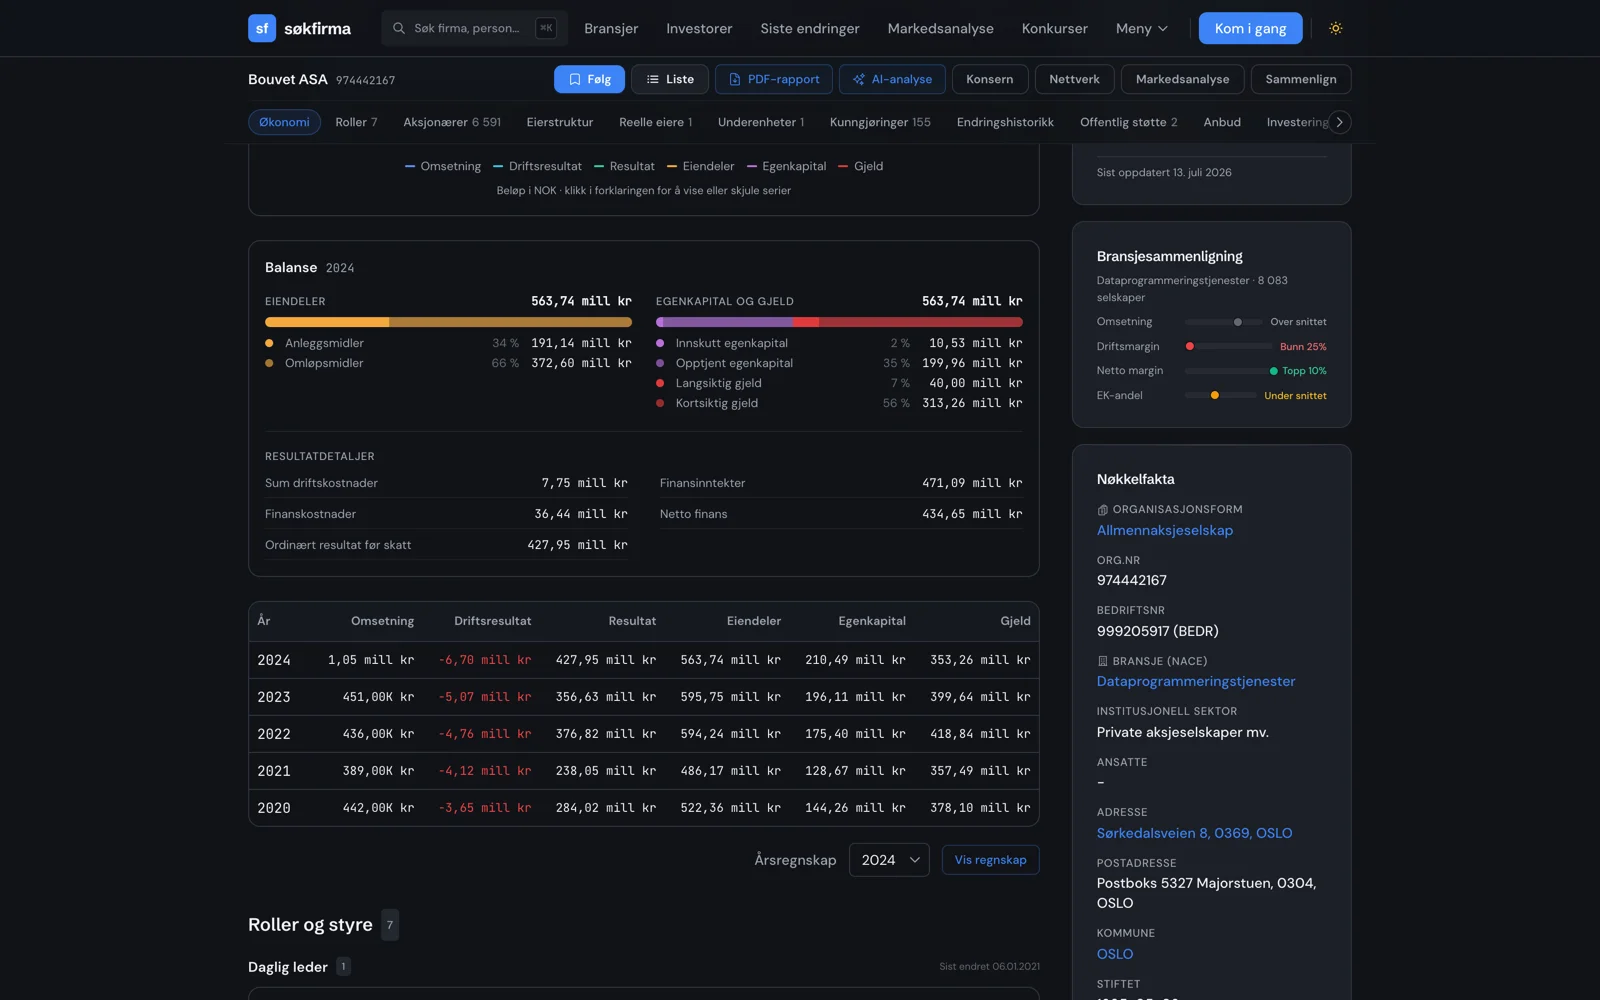Click the EK-andel comparison slider
1600x1000 pixels.
tap(1220, 395)
